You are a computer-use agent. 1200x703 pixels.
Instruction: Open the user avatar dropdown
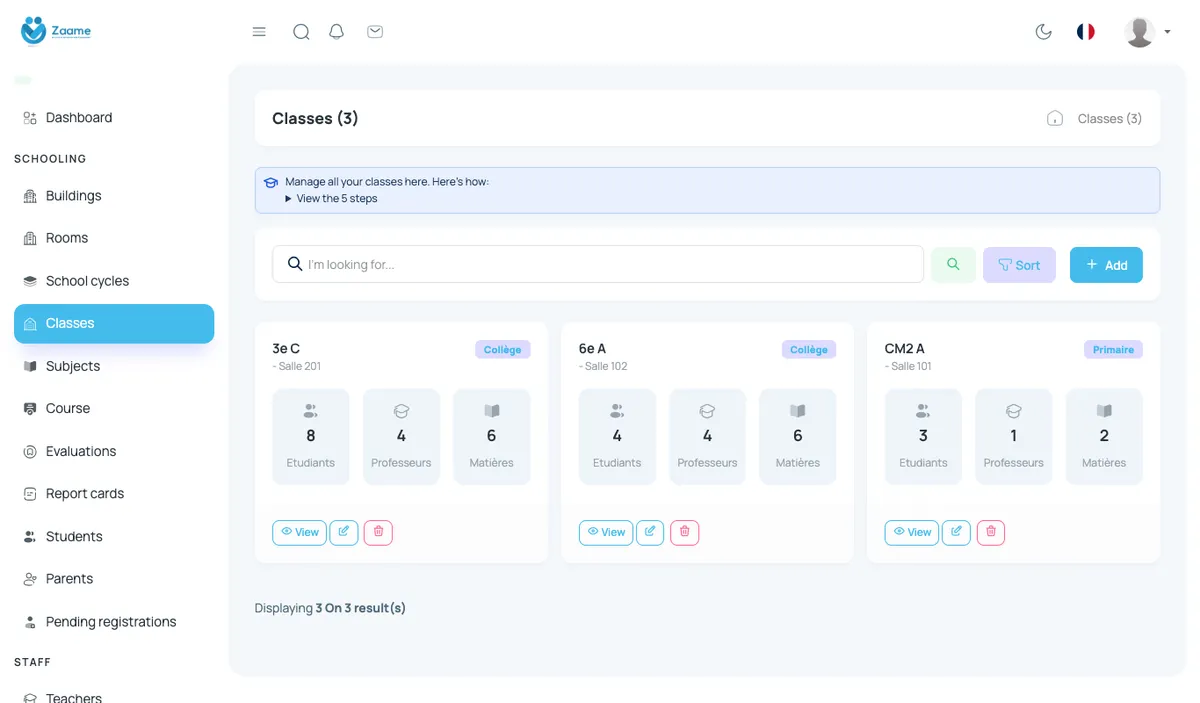pyautogui.click(x=1147, y=32)
